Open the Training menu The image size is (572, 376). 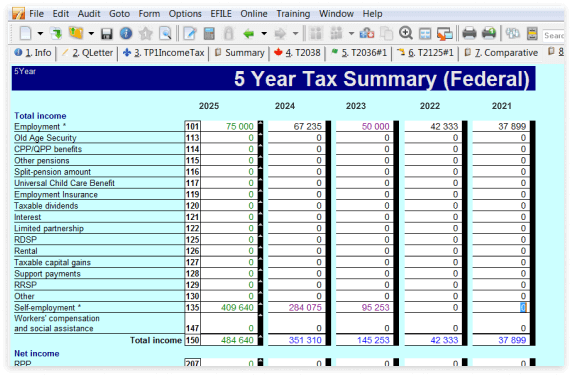[293, 14]
